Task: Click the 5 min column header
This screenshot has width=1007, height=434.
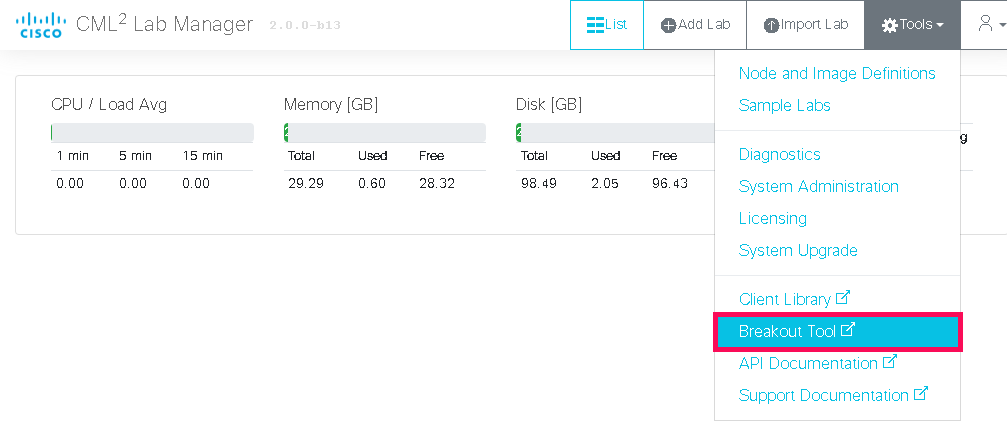Action: [x=136, y=156]
